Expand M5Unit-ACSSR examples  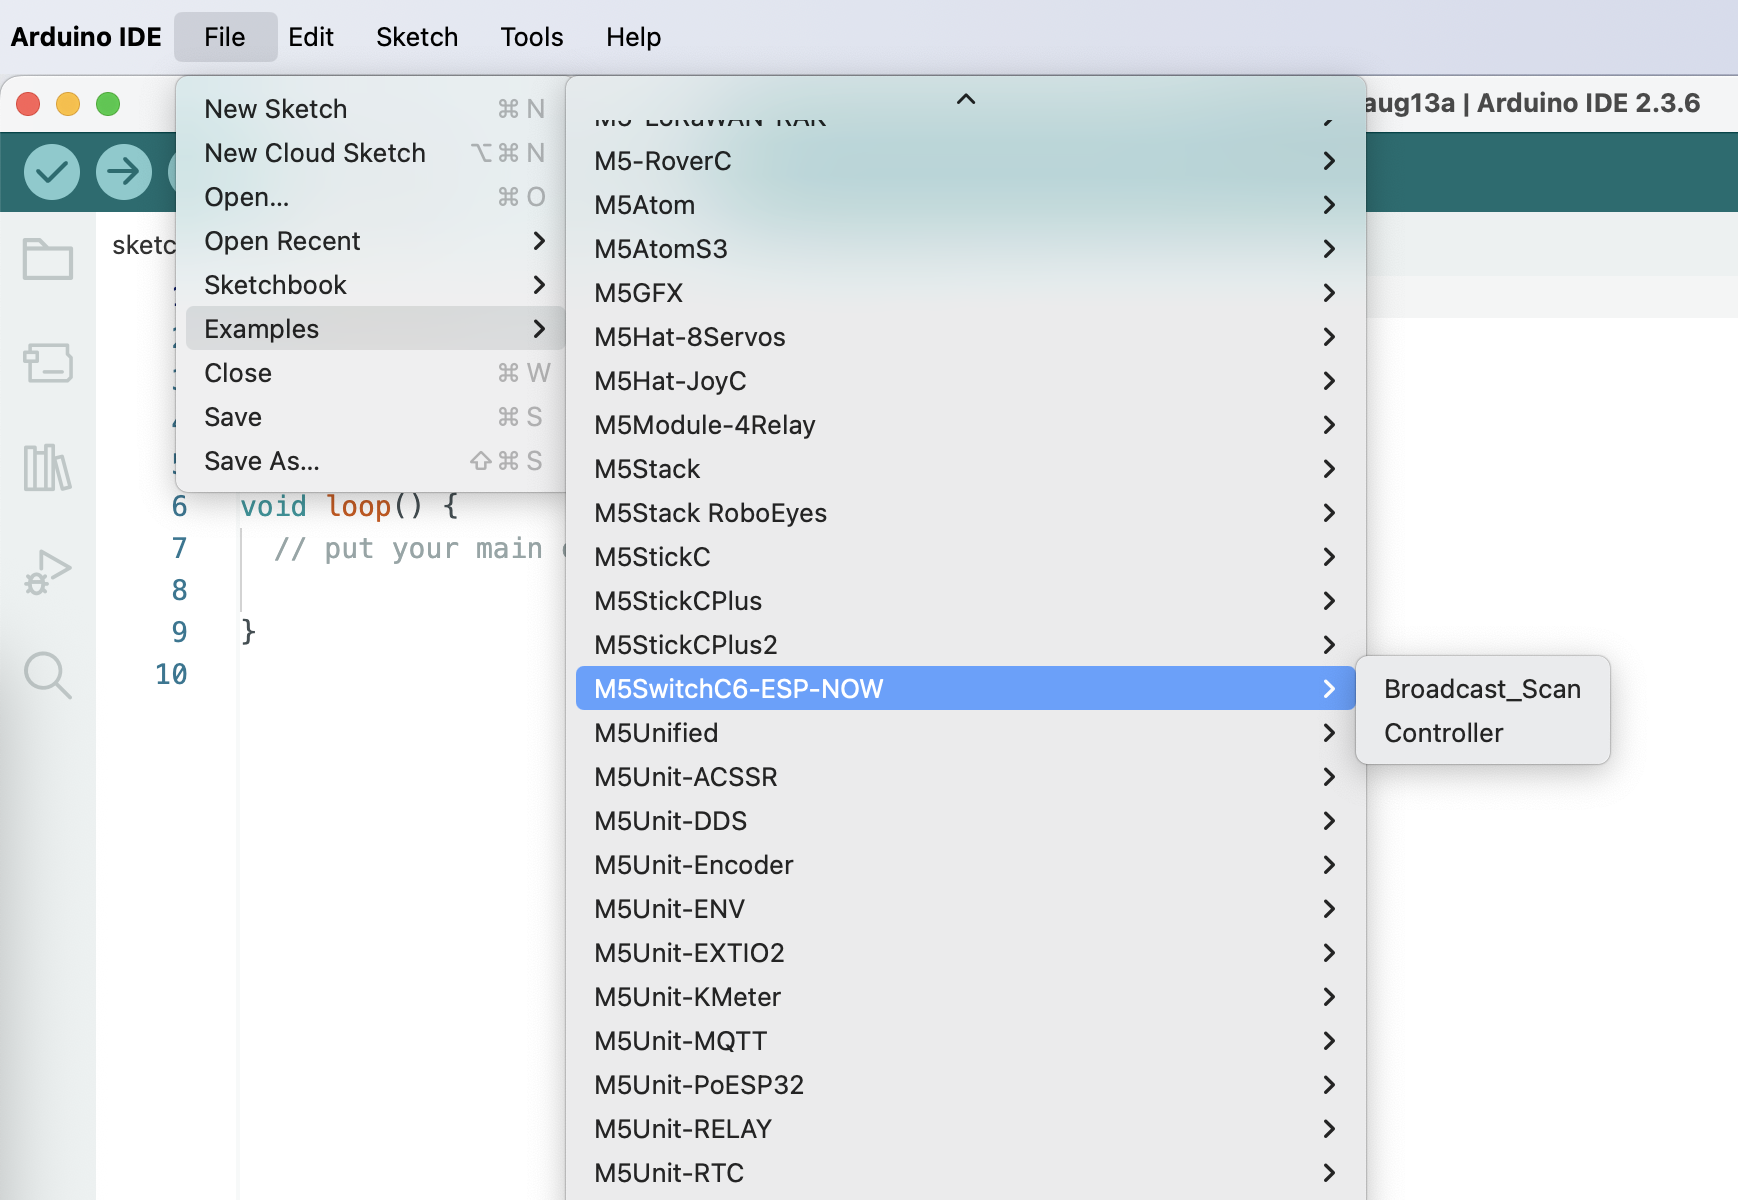pos(966,777)
